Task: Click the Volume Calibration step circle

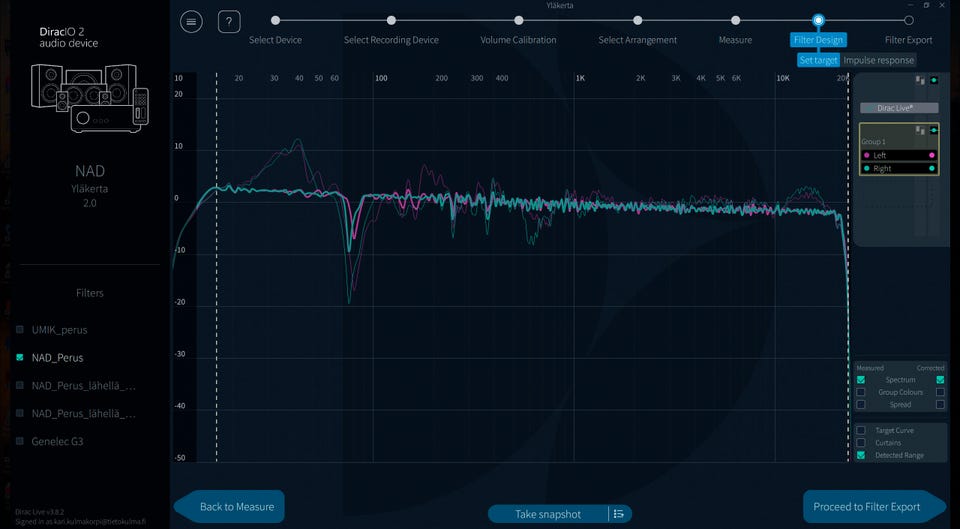Action: coord(519,20)
